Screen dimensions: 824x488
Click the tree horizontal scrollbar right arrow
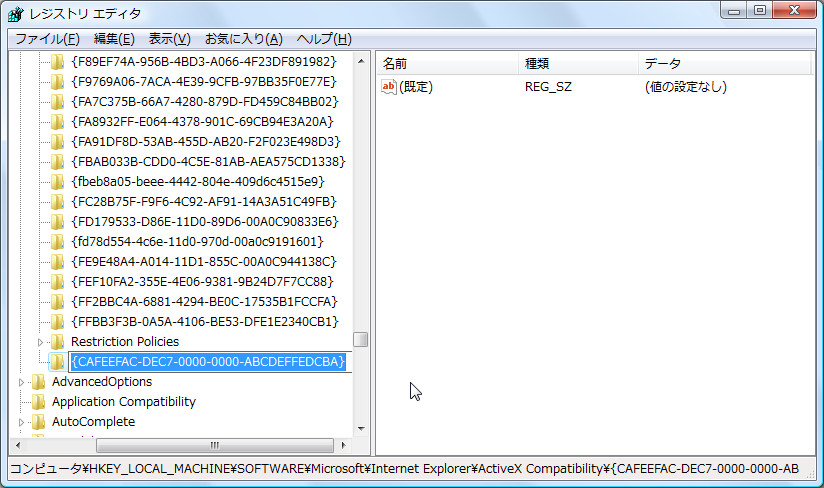point(344,445)
